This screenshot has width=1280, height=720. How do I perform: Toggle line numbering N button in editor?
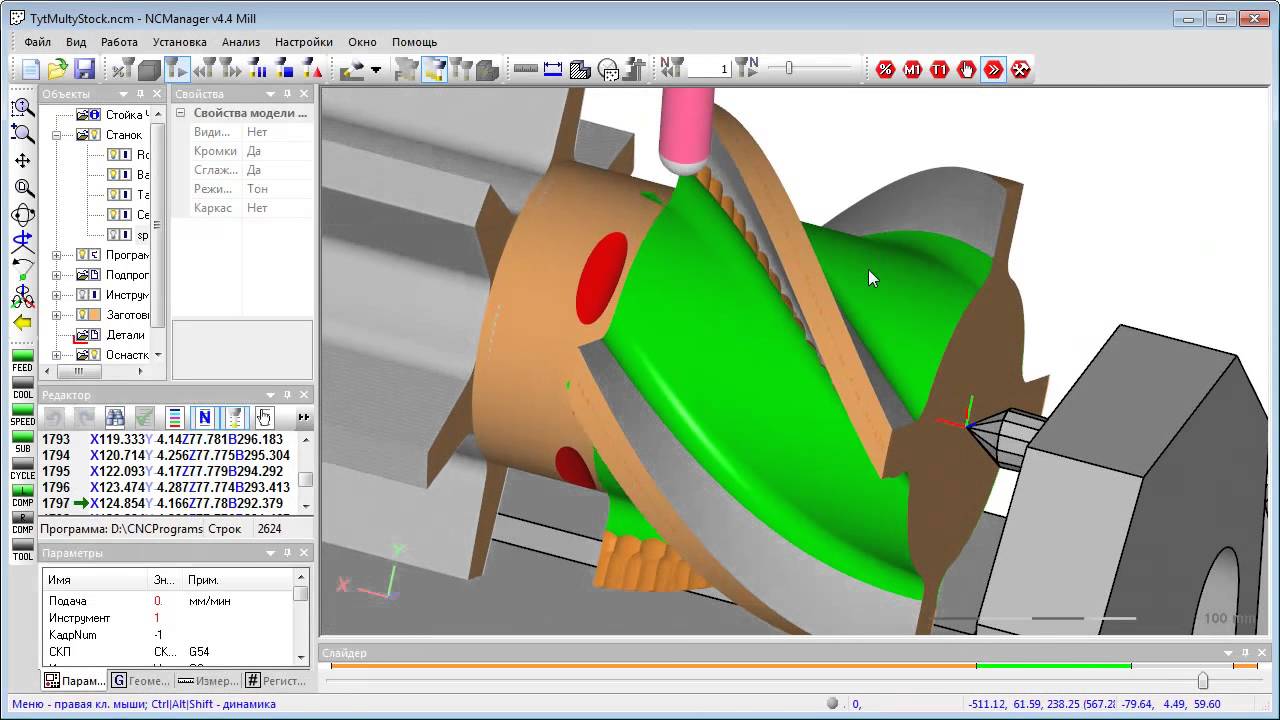204,417
